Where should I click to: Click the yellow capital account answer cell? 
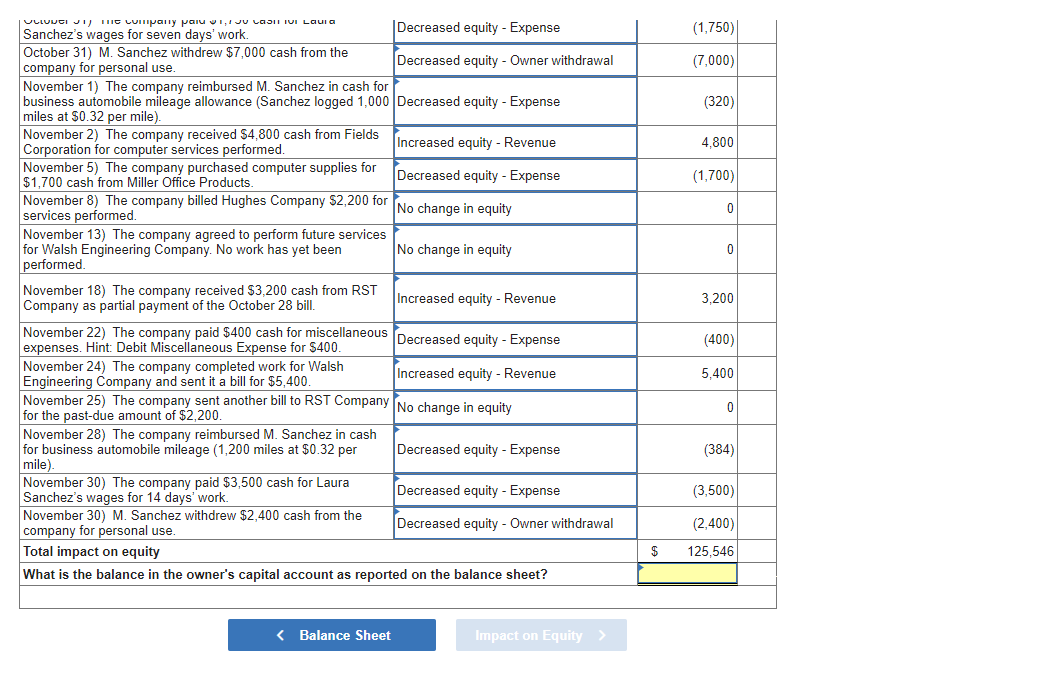pyautogui.click(x=687, y=573)
